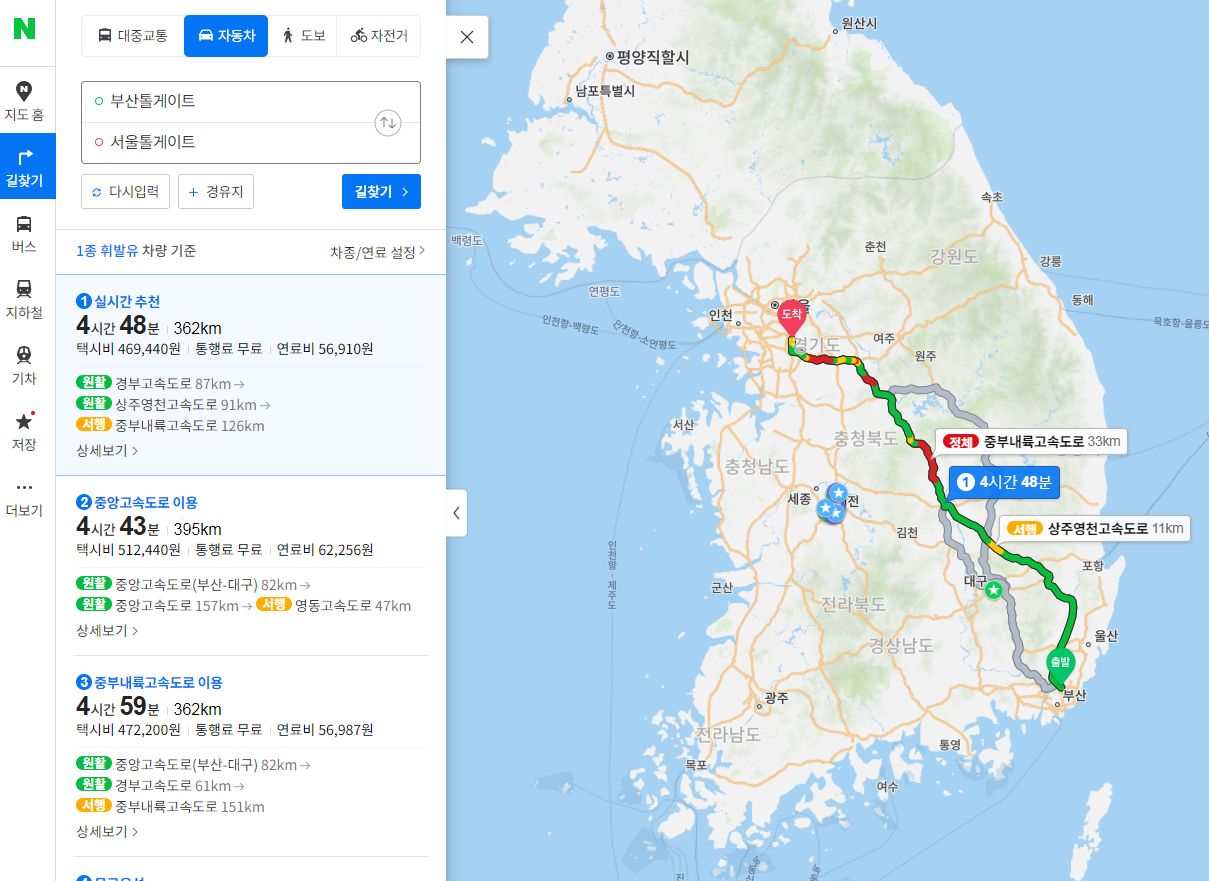The image size is (1209, 881).
Task: Switch to 자전거 bicycle mode
Action: [378, 36]
